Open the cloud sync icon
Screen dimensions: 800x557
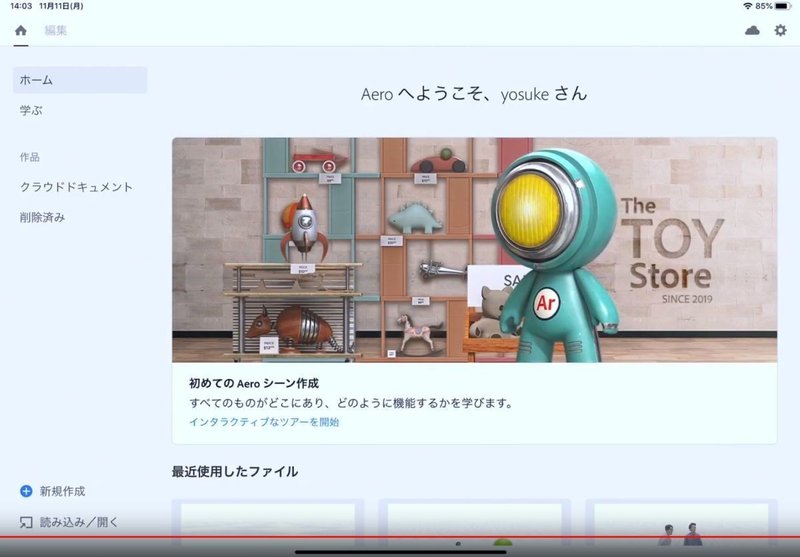752,31
